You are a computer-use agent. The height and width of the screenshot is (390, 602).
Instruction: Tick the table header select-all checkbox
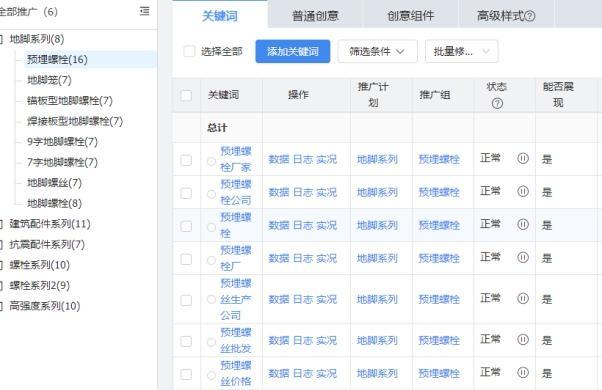point(186,95)
